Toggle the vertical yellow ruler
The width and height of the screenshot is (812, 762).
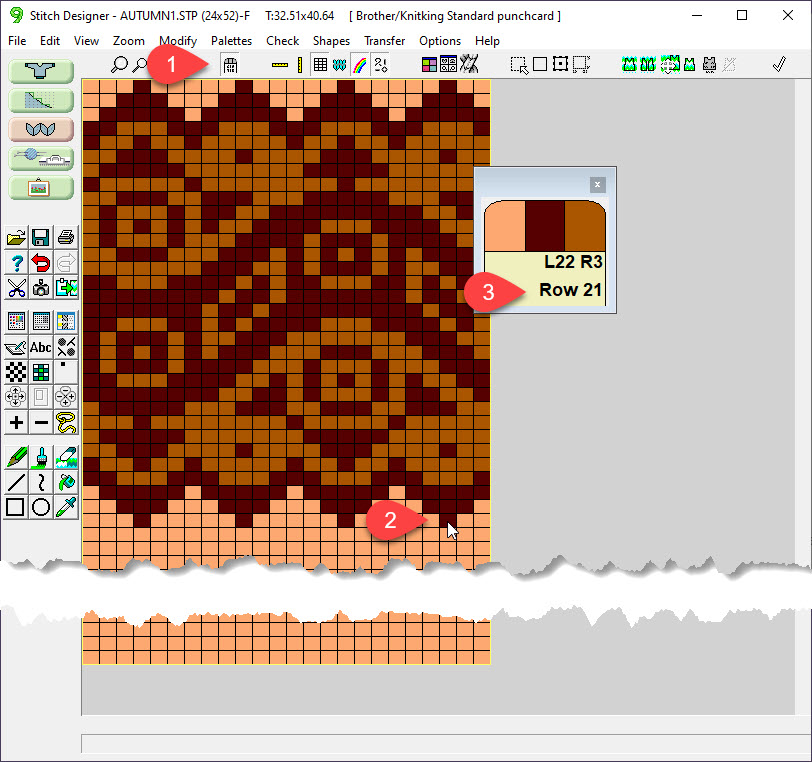point(300,65)
